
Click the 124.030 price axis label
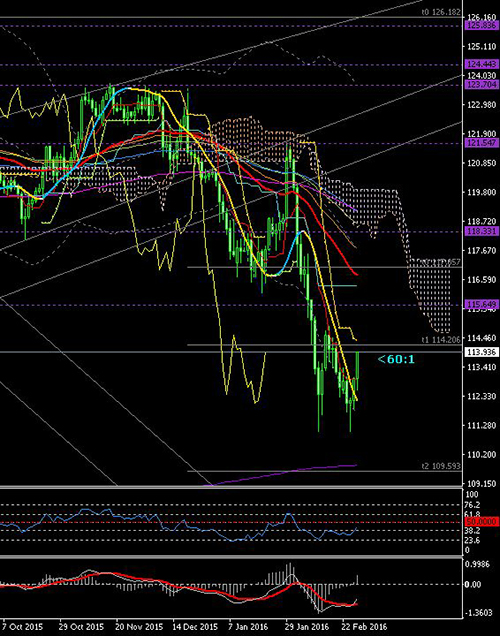click(x=482, y=75)
